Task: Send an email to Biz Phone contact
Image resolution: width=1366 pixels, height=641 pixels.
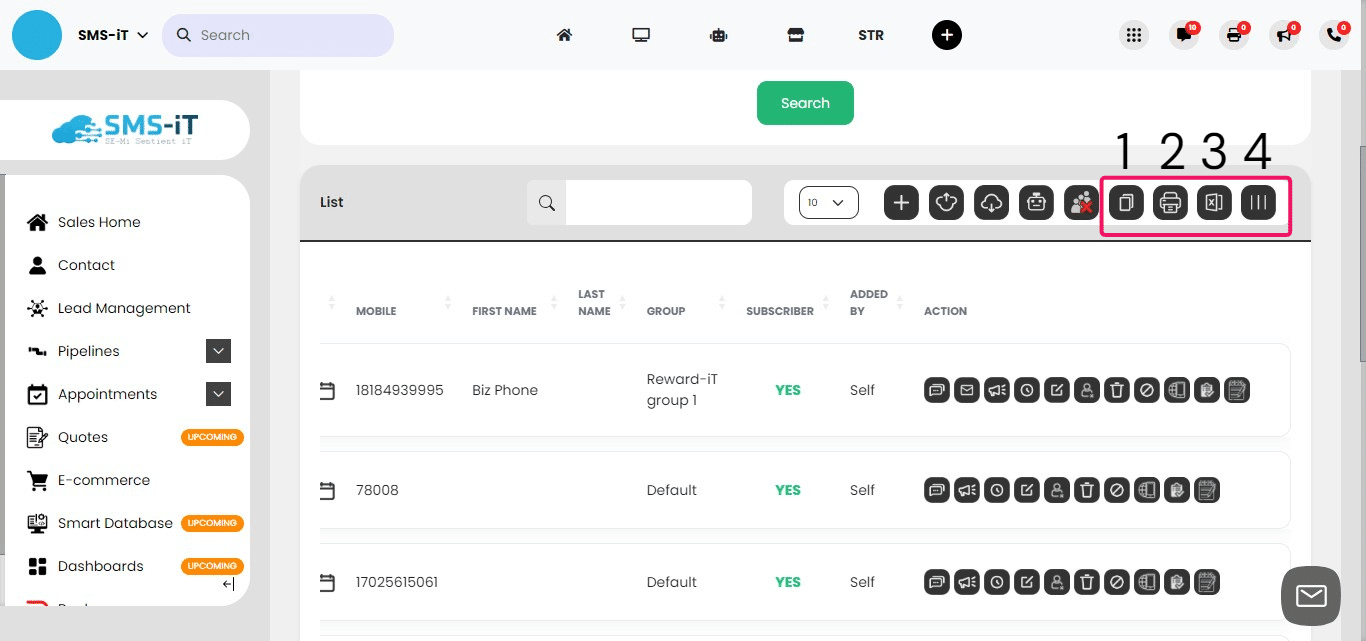Action: [x=966, y=390]
